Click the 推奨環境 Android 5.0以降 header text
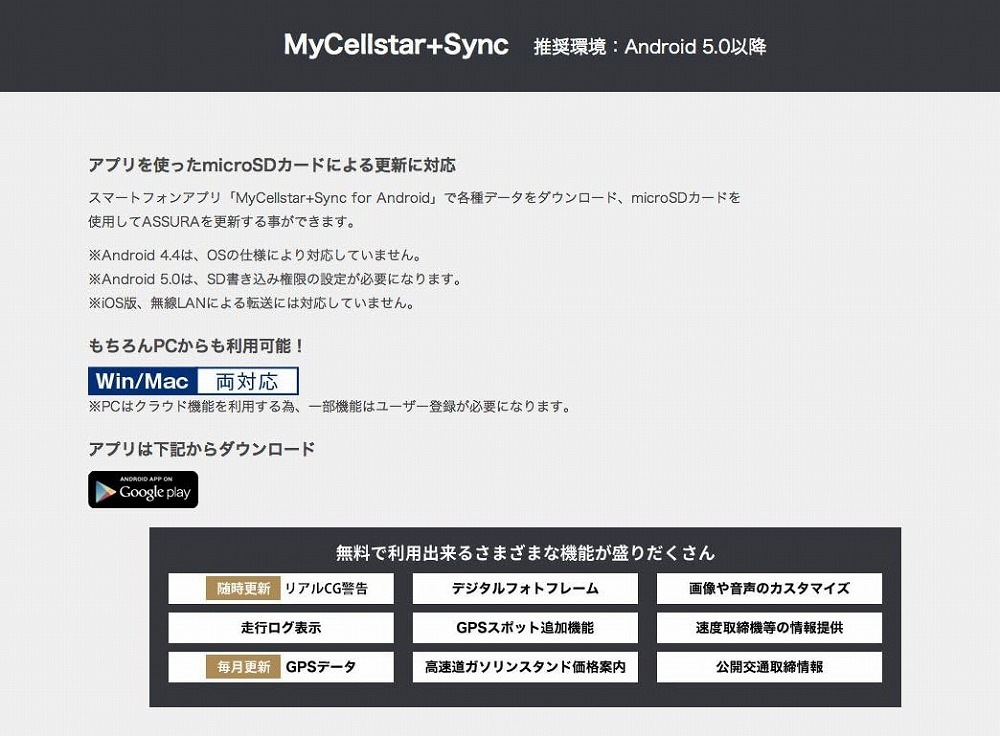This screenshot has width=1000, height=736. [x=650, y=47]
